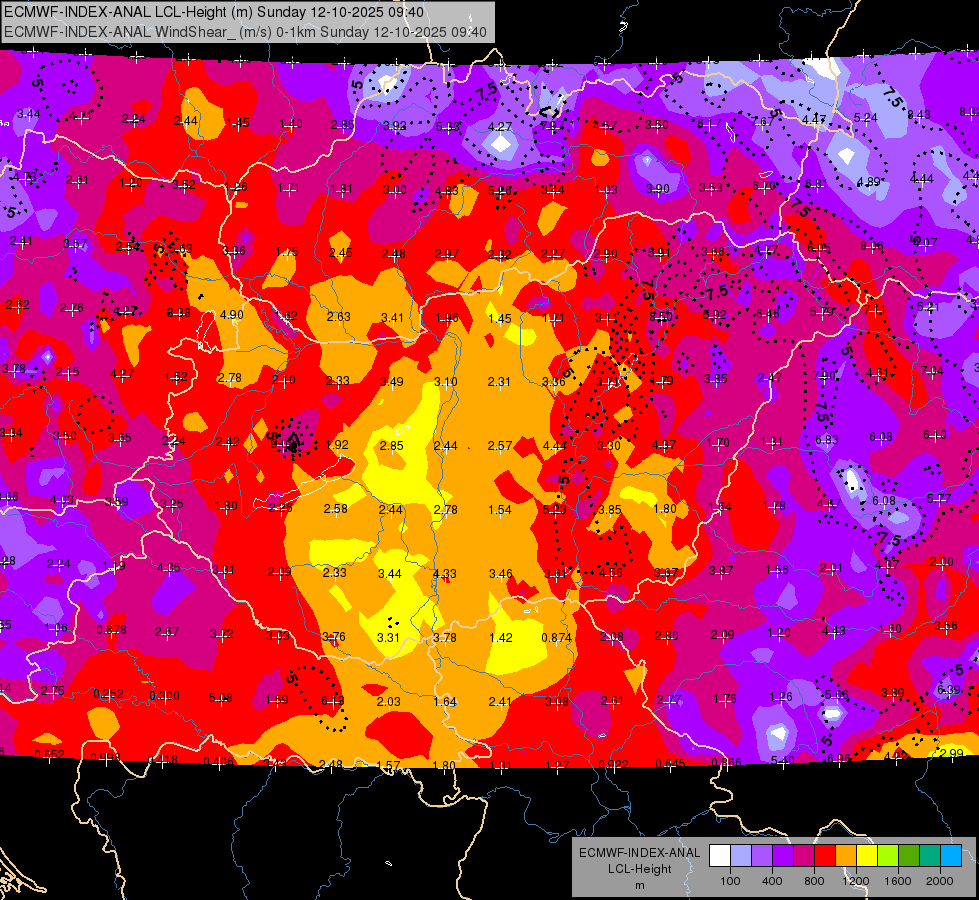
Task: Click the lime green legend swatch
Action: pyautogui.click(x=888, y=856)
